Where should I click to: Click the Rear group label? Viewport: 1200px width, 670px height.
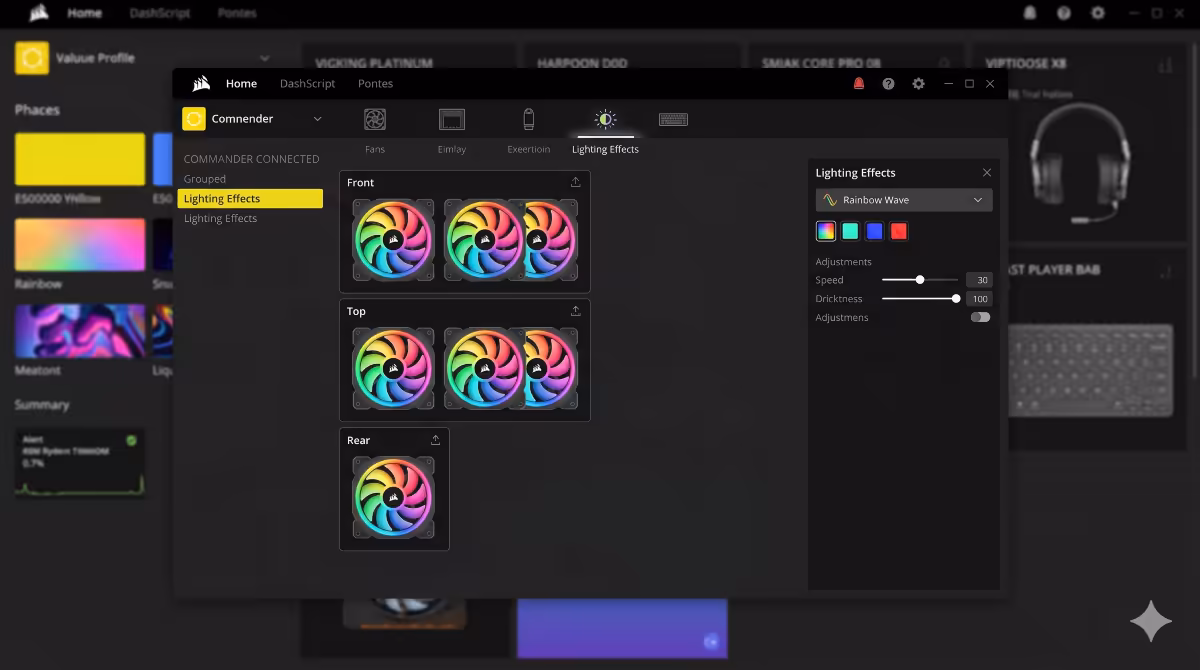[x=358, y=440]
